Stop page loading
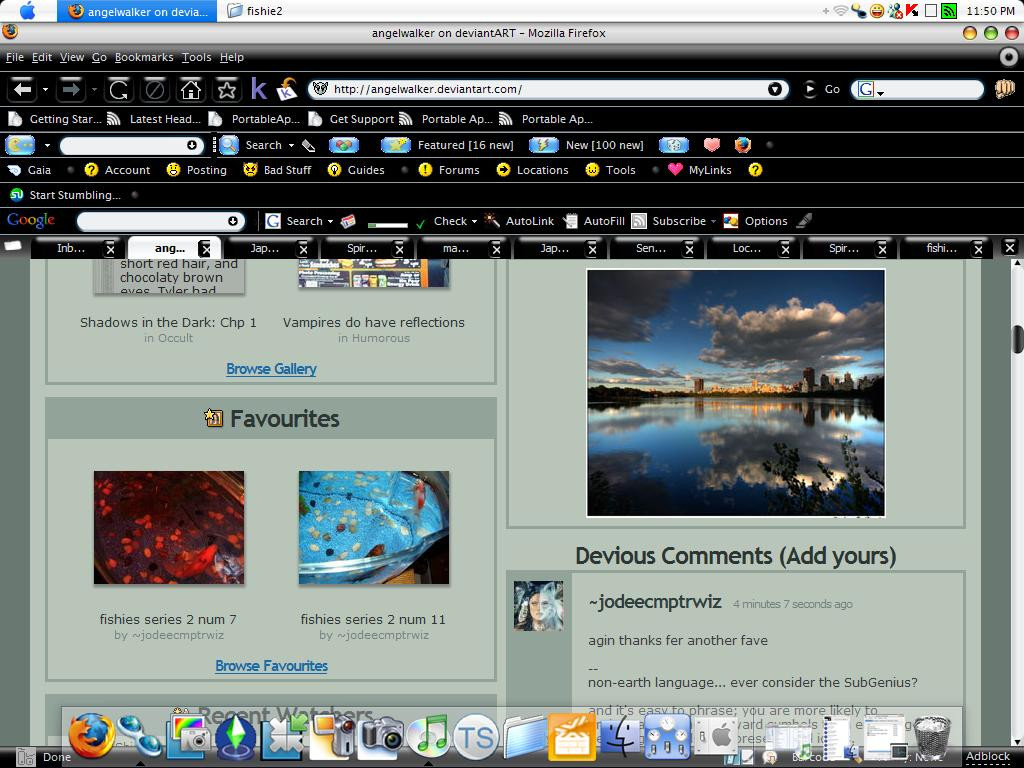The width and height of the screenshot is (1024, 768). click(x=155, y=89)
